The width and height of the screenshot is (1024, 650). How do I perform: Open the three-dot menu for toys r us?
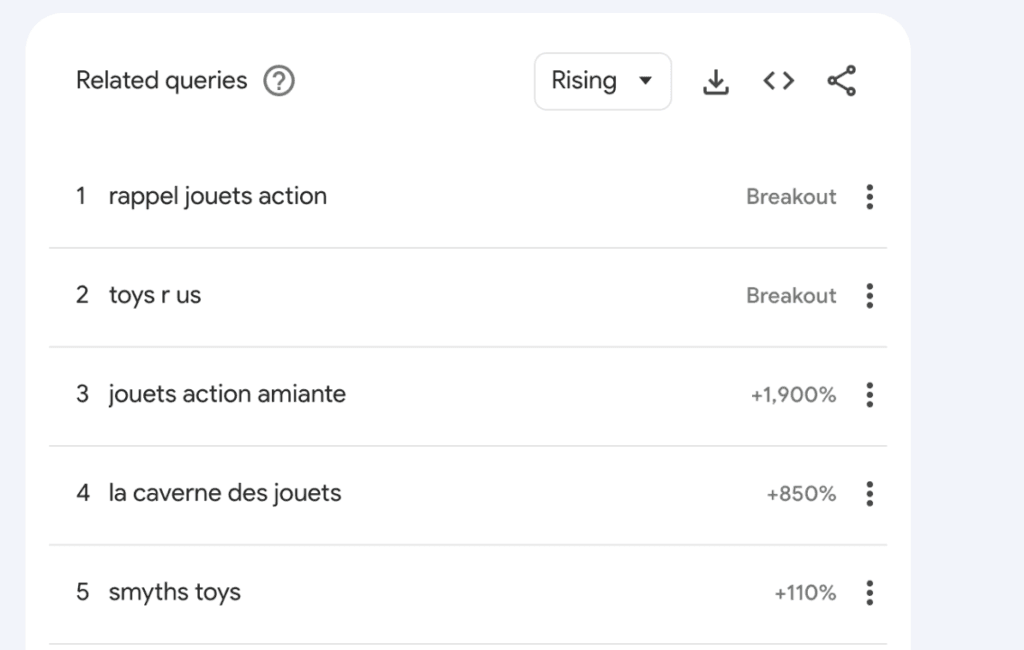(x=870, y=296)
